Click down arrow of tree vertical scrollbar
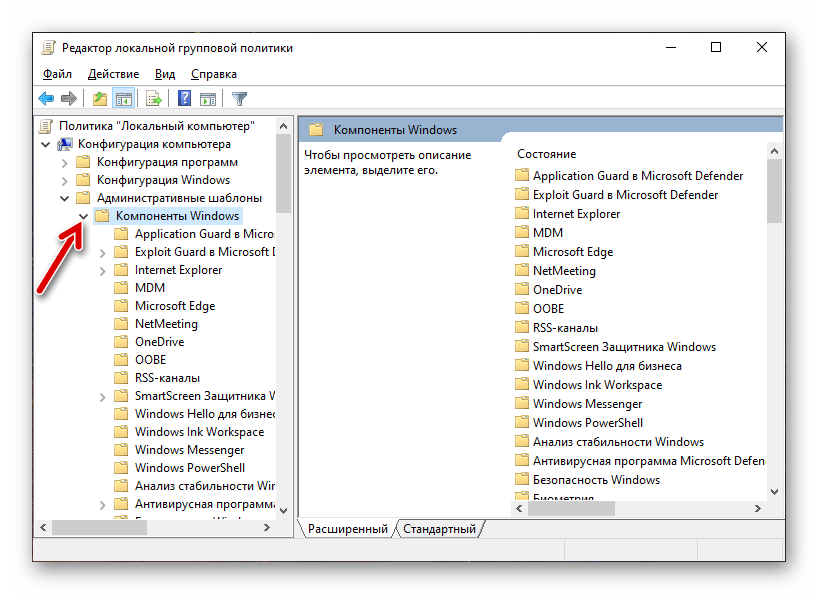This screenshot has width=818, height=594. click(x=283, y=511)
